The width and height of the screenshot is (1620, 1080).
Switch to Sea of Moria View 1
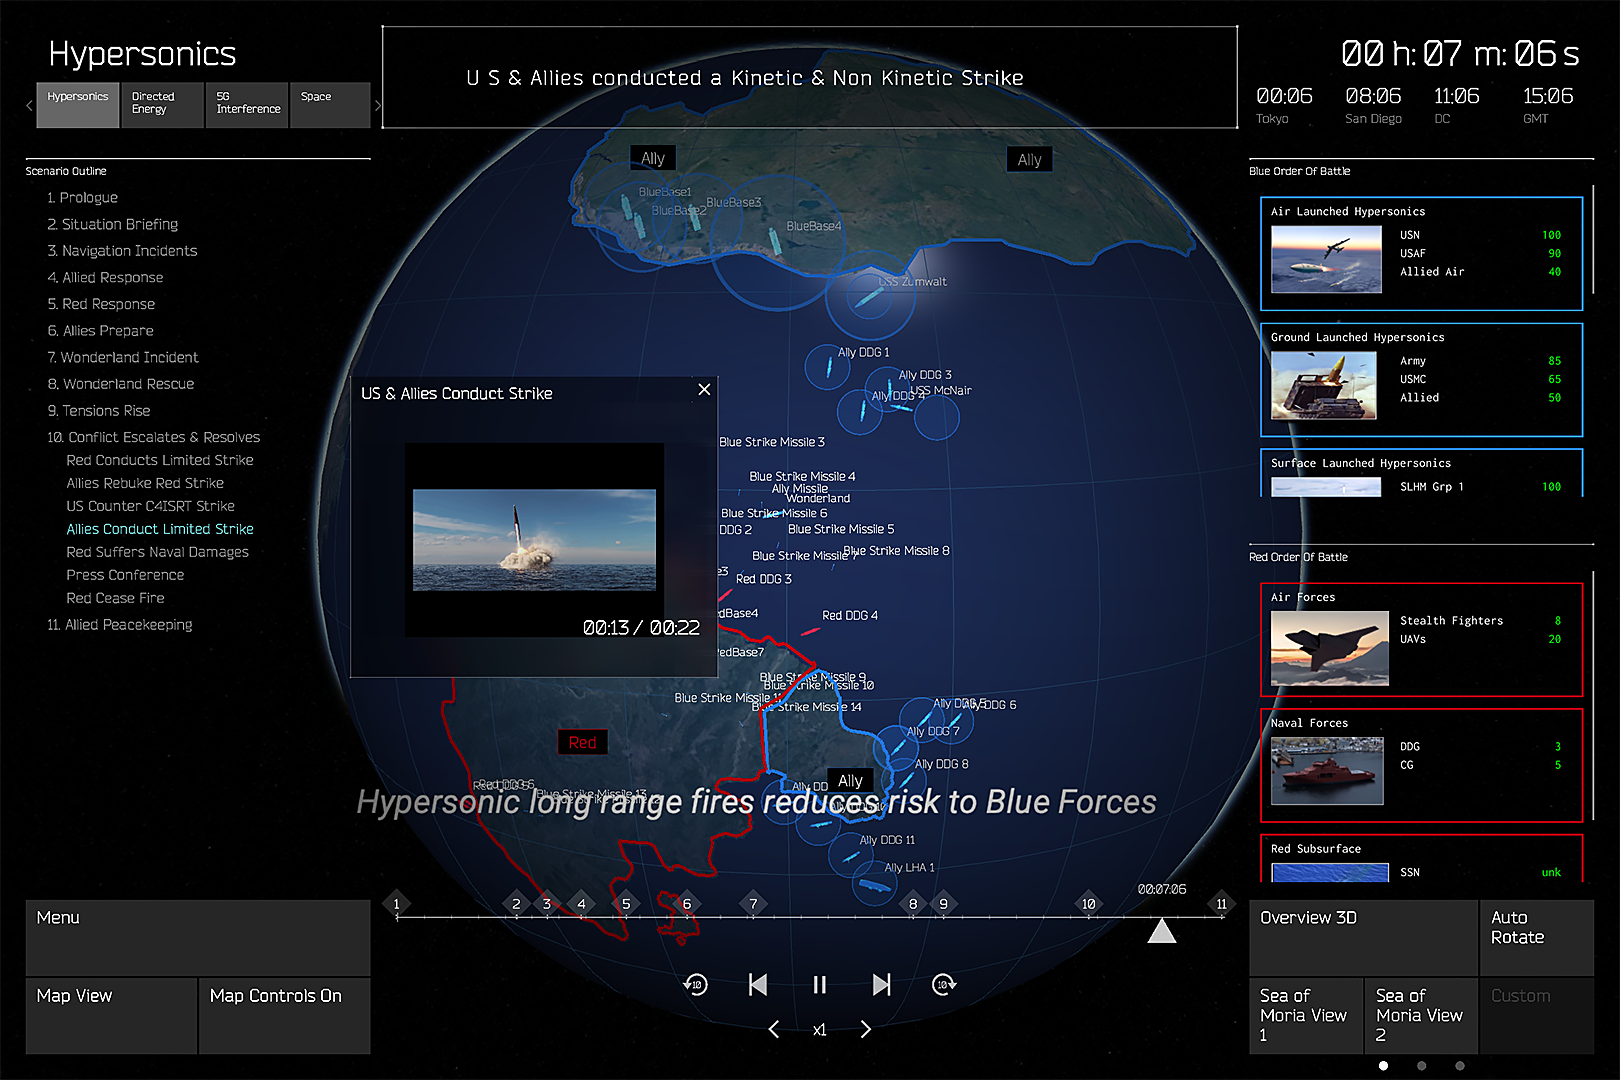point(1306,1016)
